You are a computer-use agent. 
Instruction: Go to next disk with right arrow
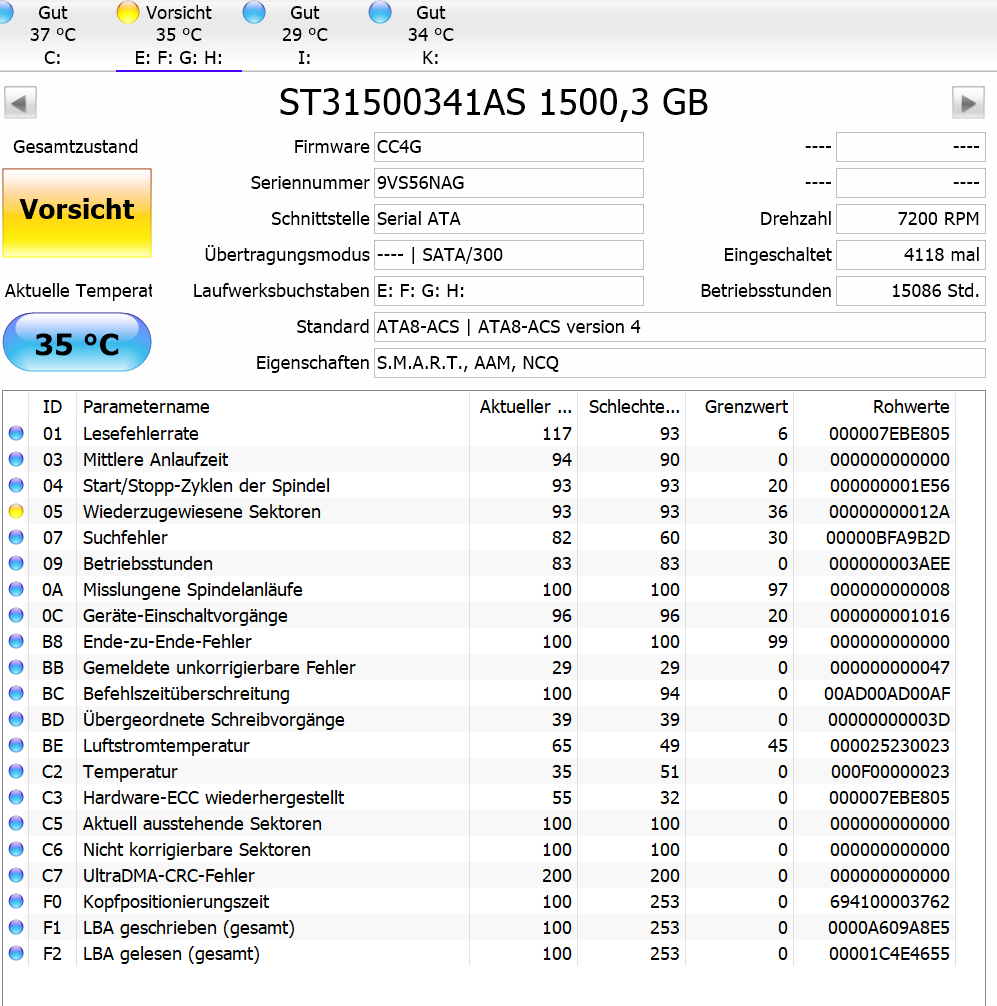click(968, 103)
